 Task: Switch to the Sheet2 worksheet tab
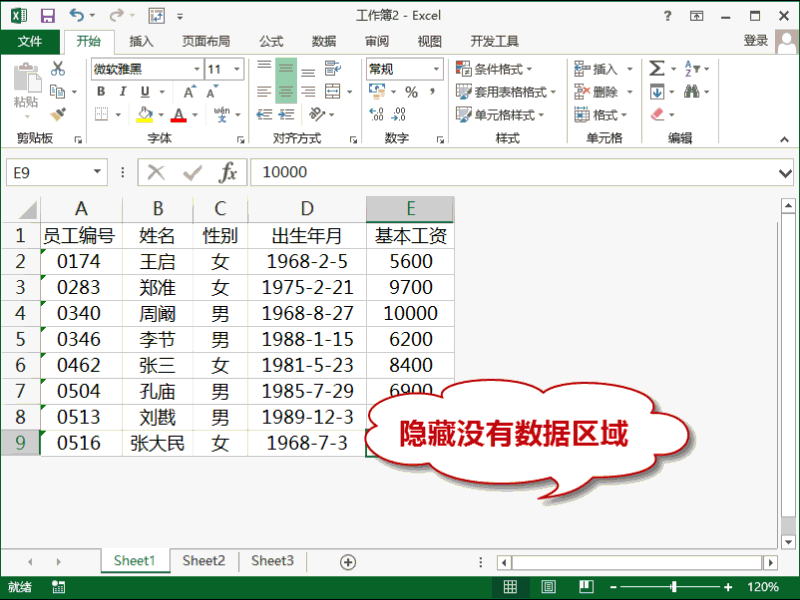point(203,561)
